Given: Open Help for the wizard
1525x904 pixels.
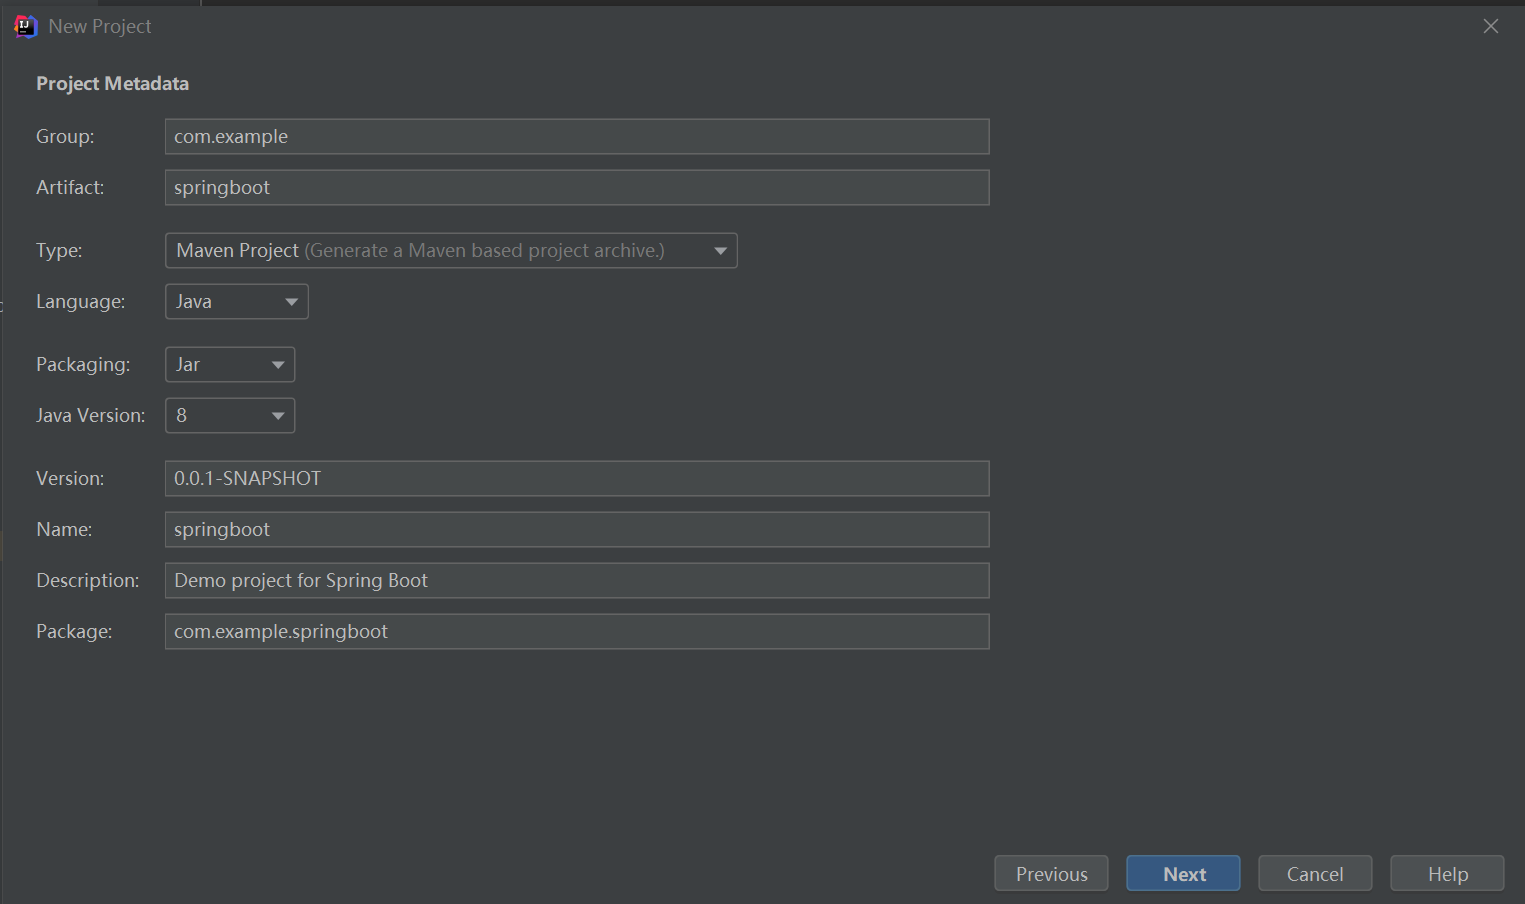Looking at the screenshot, I should [1447, 874].
